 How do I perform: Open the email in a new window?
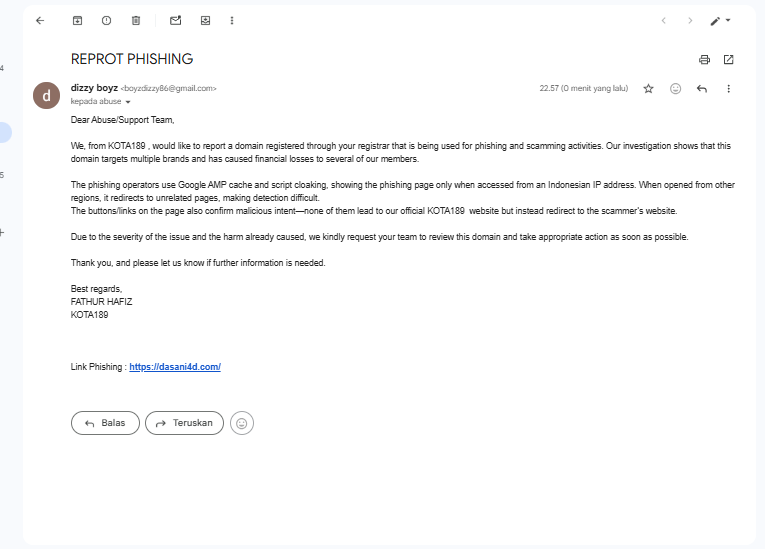(728, 59)
